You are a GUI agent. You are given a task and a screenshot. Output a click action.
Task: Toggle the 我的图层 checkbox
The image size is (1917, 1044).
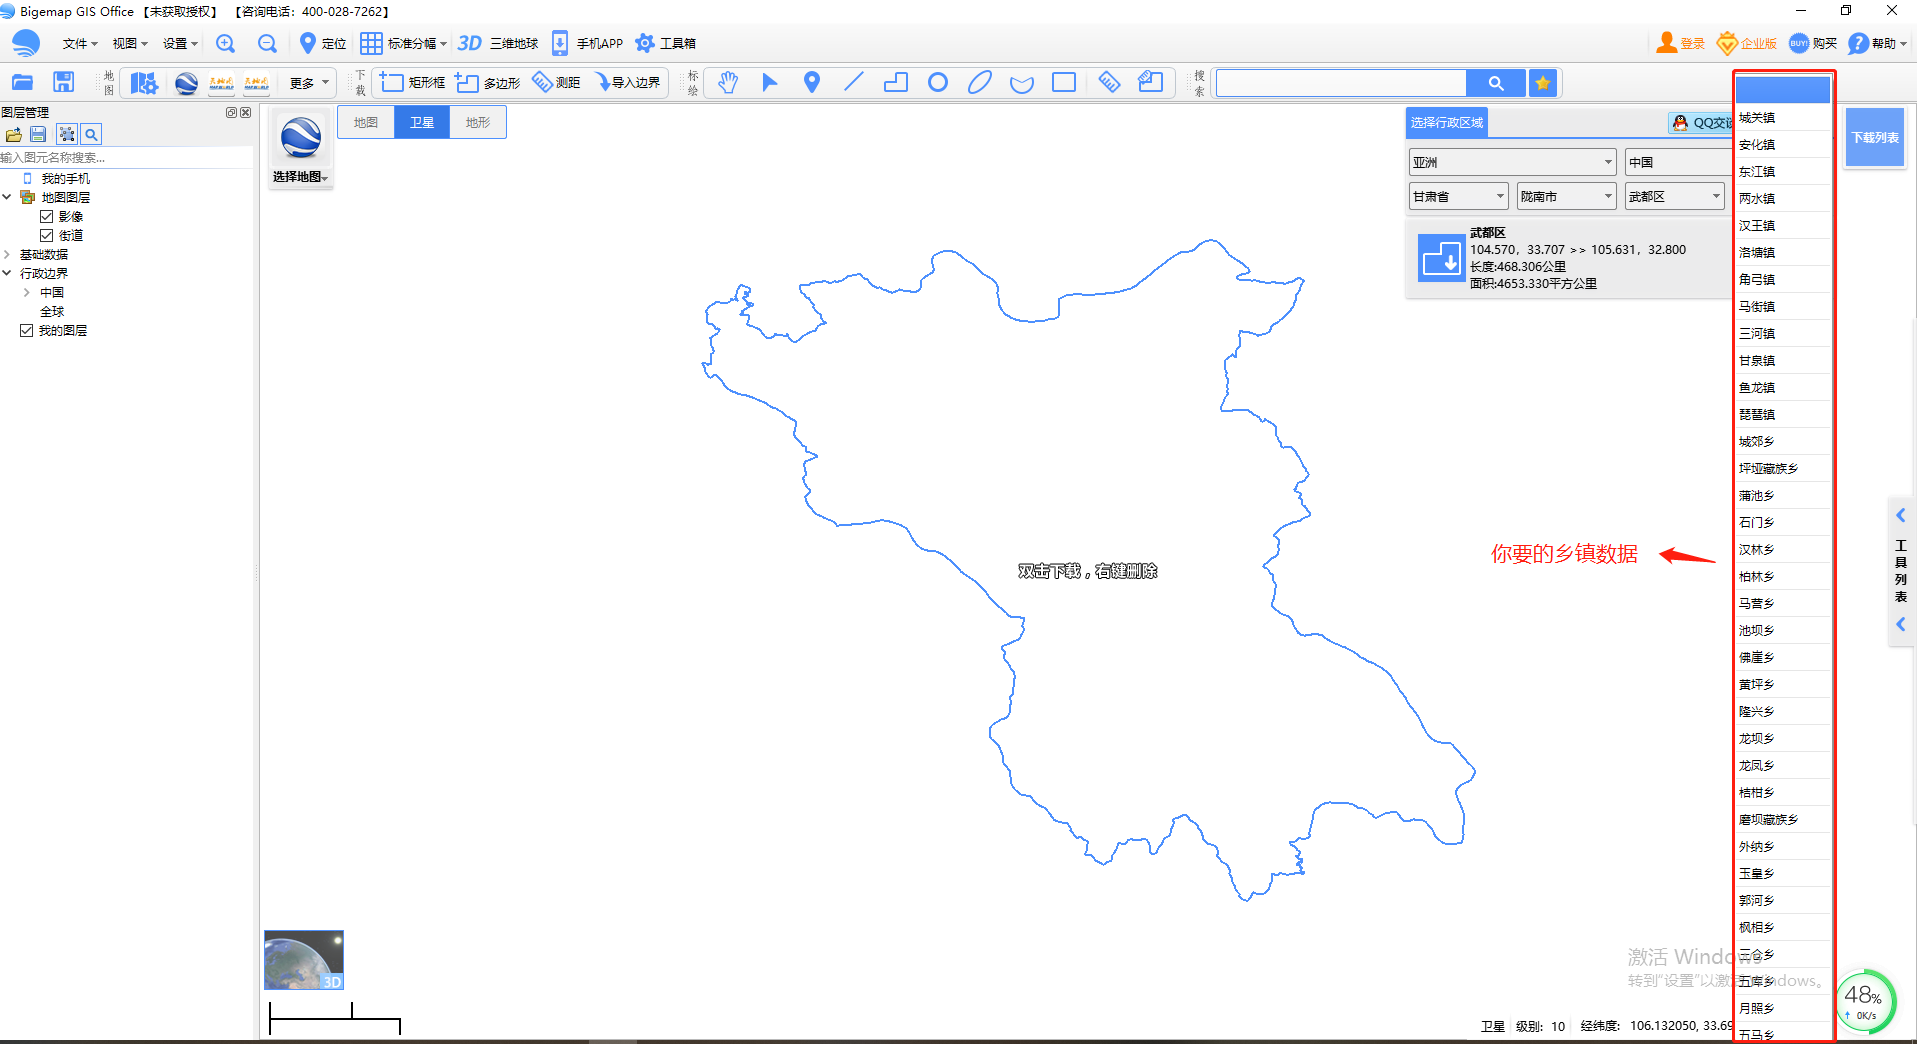tap(27, 331)
